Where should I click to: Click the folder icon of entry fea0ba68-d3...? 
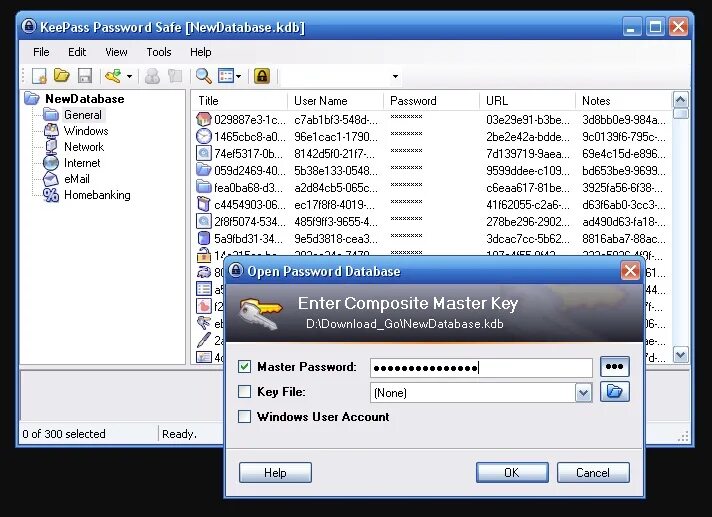(x=204, y=187)
